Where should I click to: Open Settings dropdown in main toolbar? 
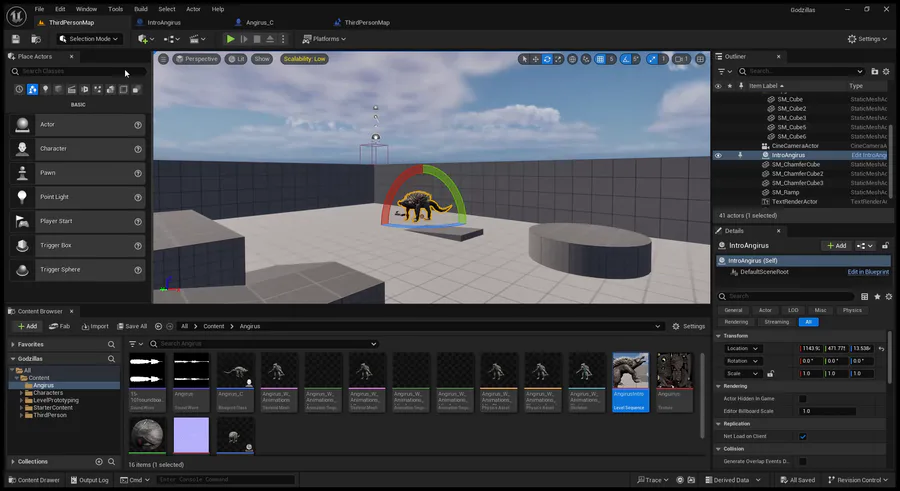pos(867,39)
